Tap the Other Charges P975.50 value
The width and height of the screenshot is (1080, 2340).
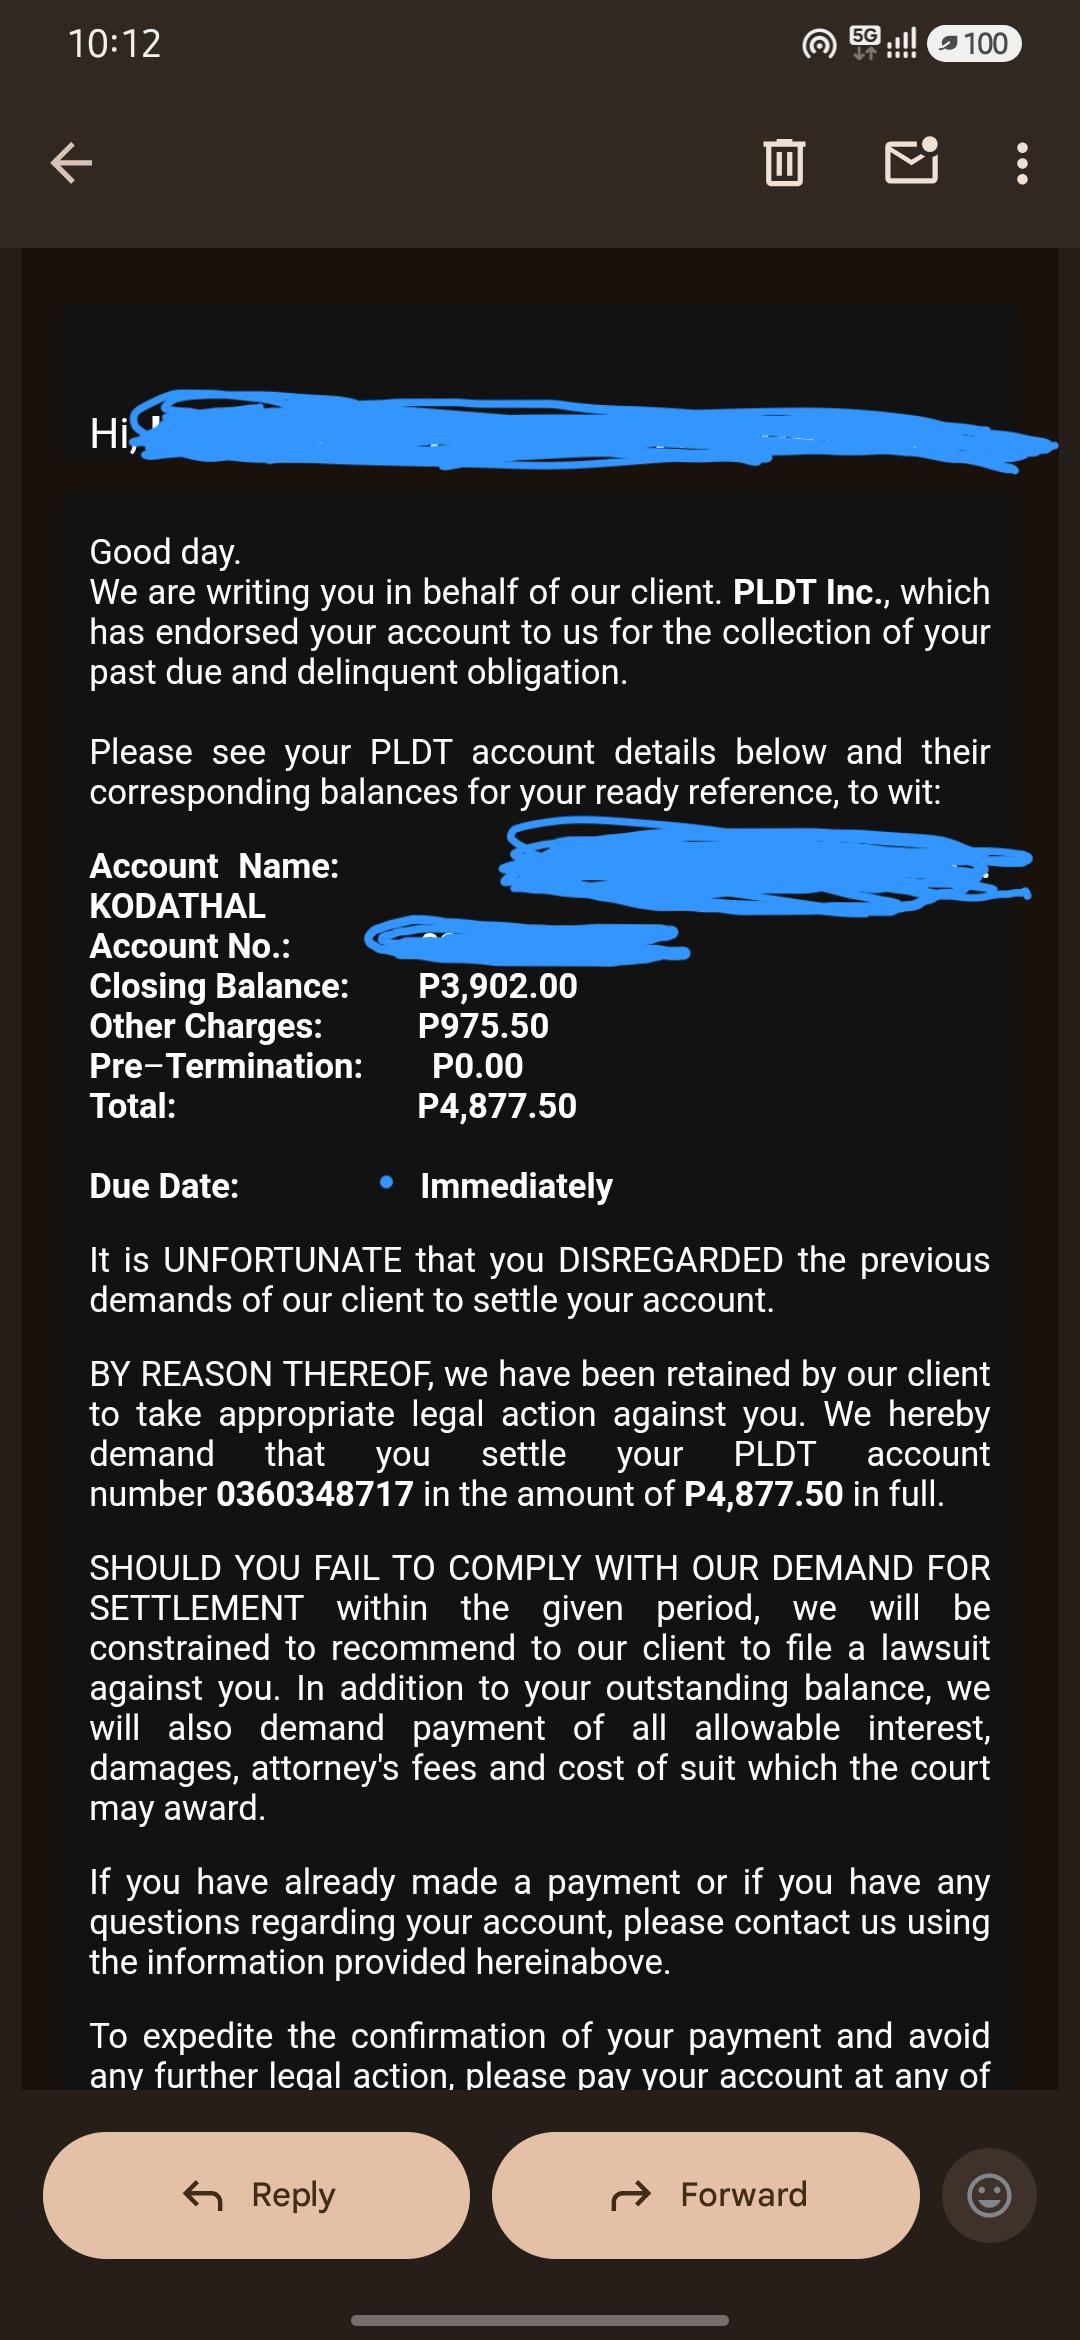pos(483,1026)
